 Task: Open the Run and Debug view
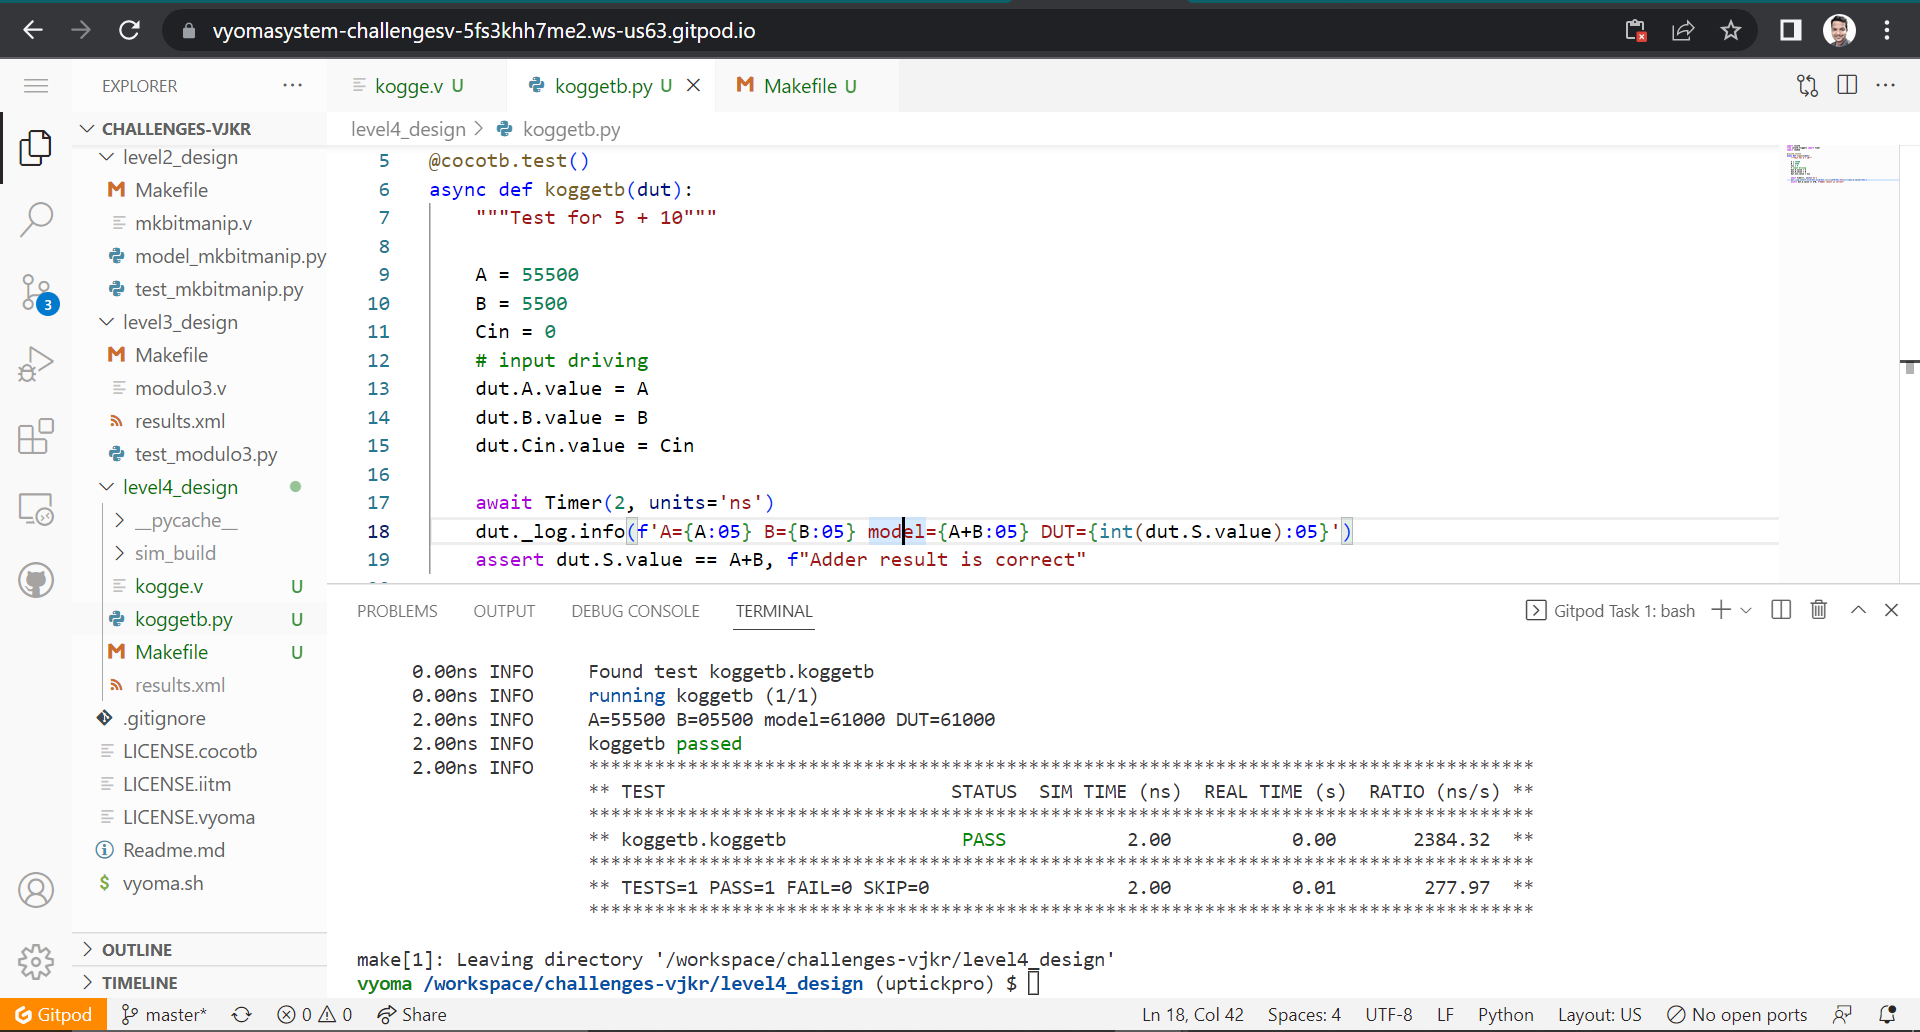pos(36,363)
